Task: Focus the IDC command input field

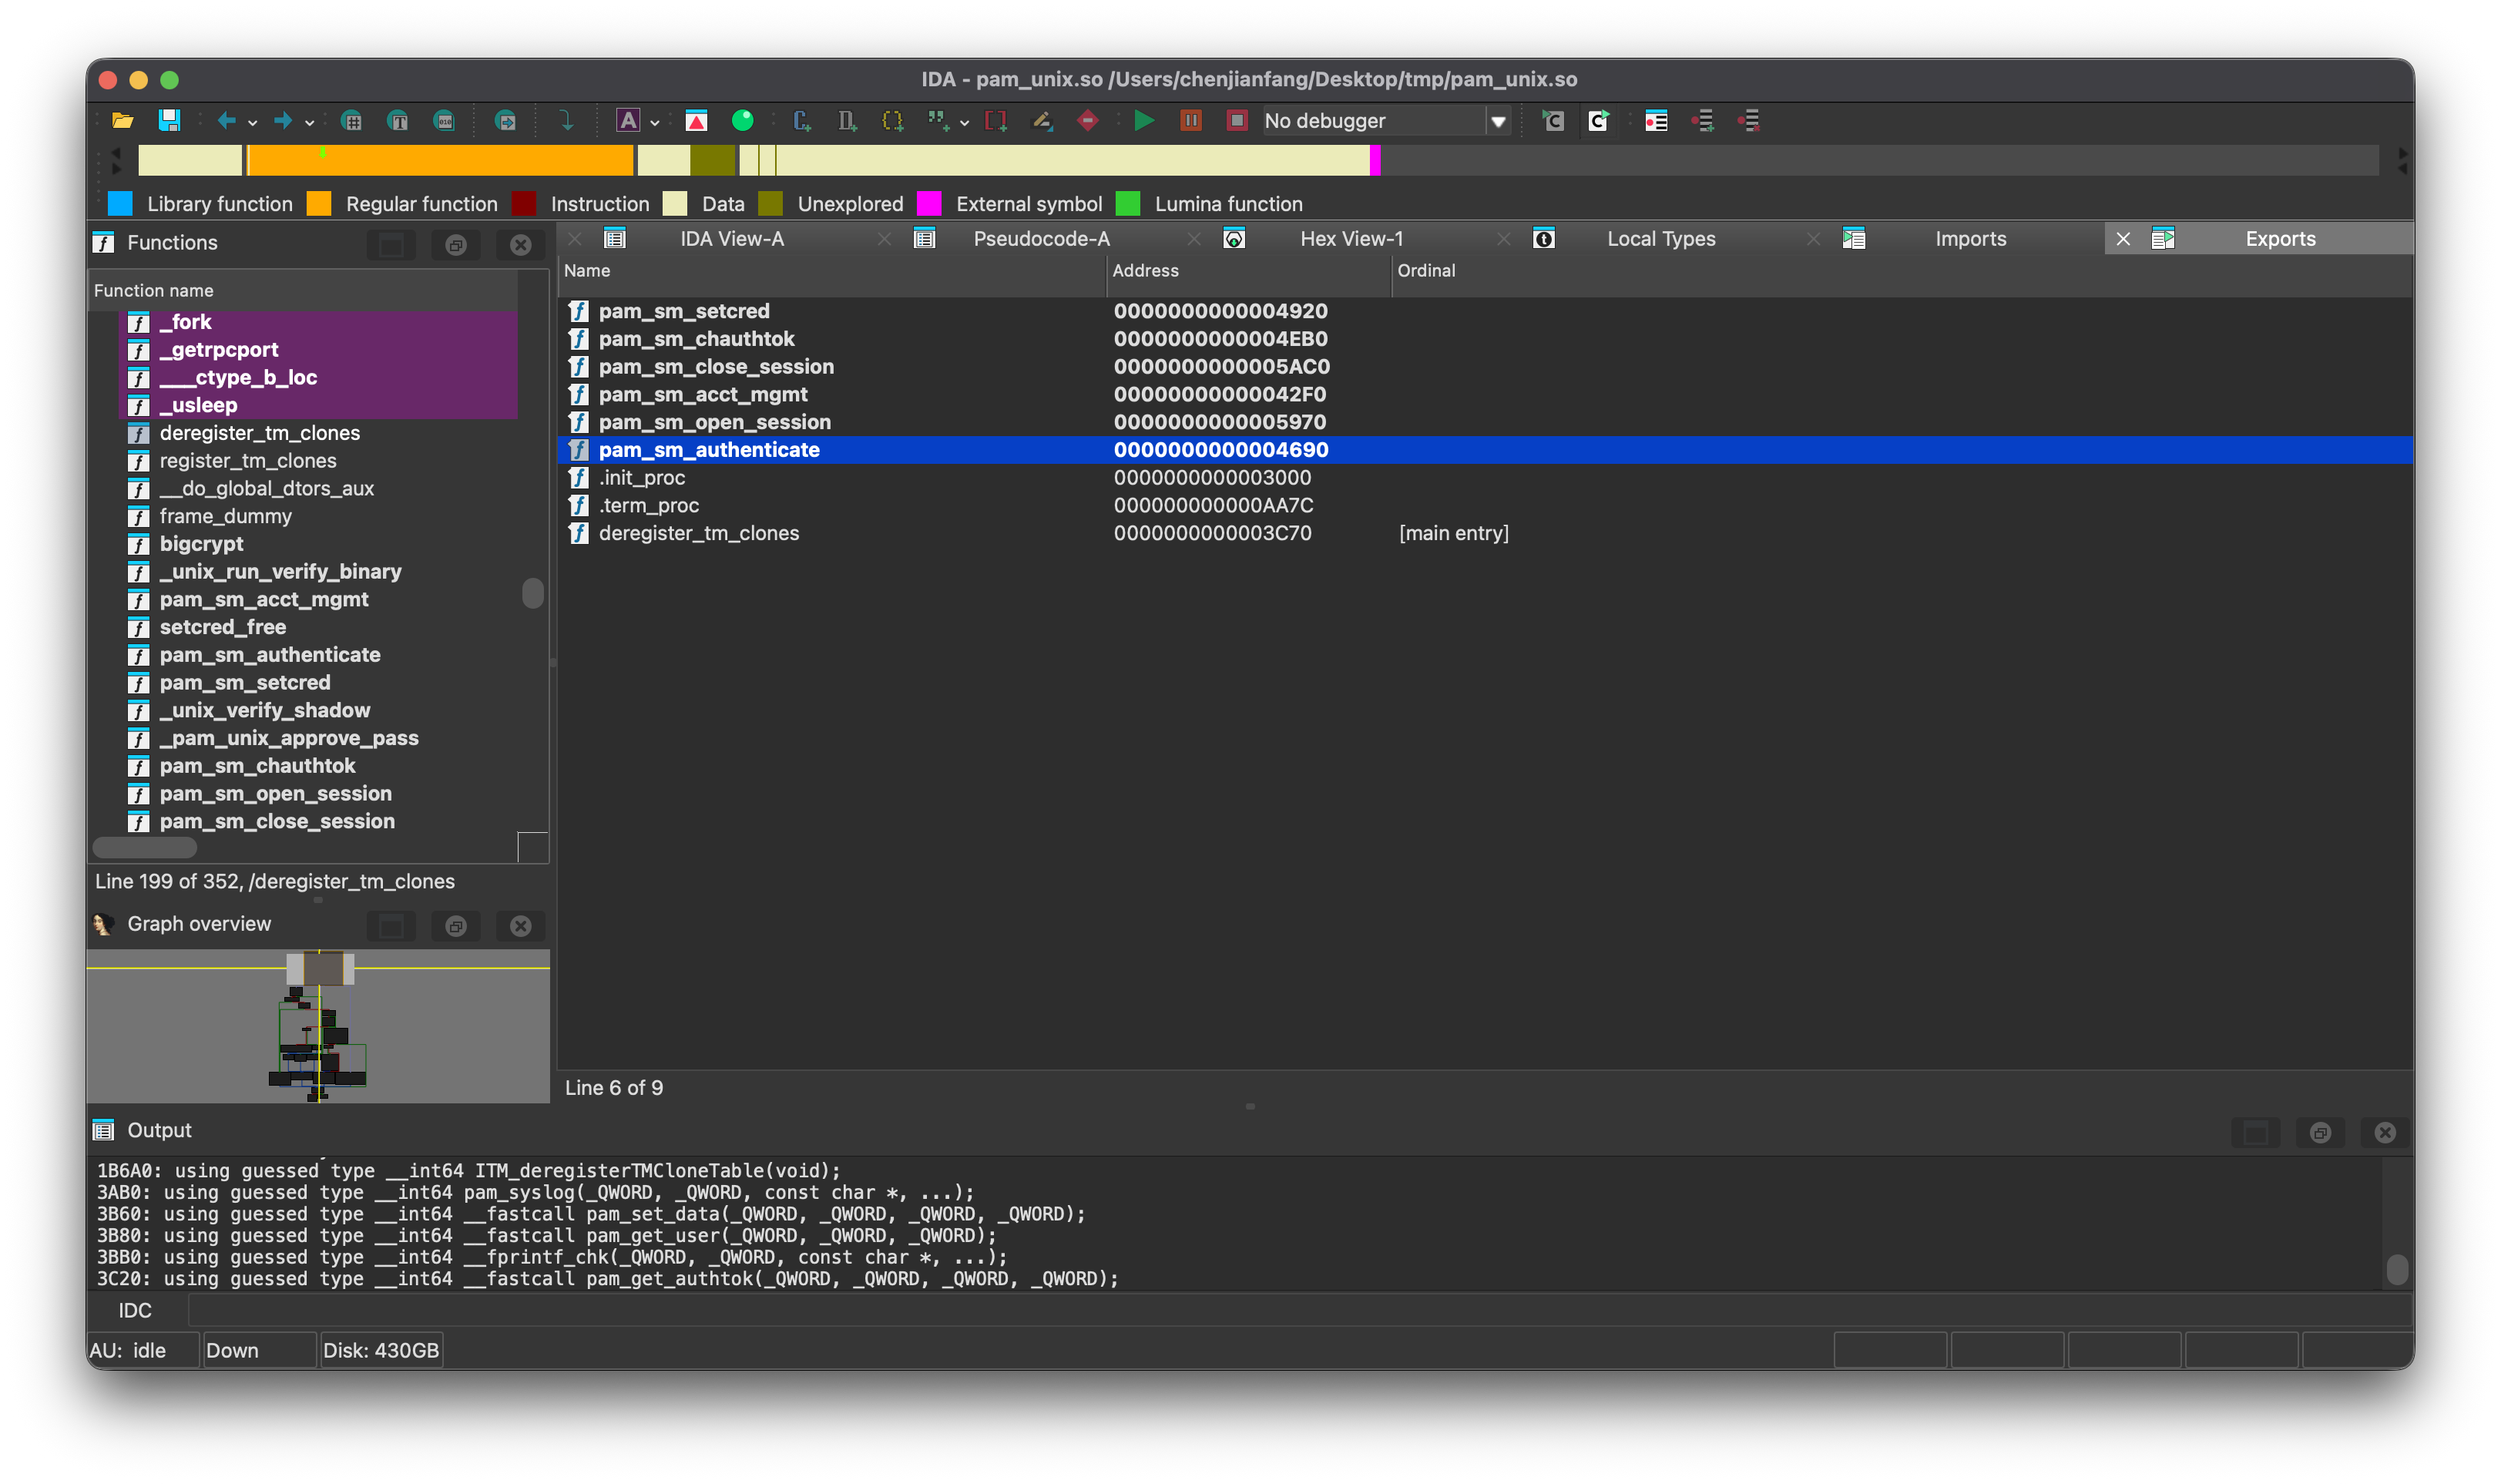Action: tap(1298, 1311)
